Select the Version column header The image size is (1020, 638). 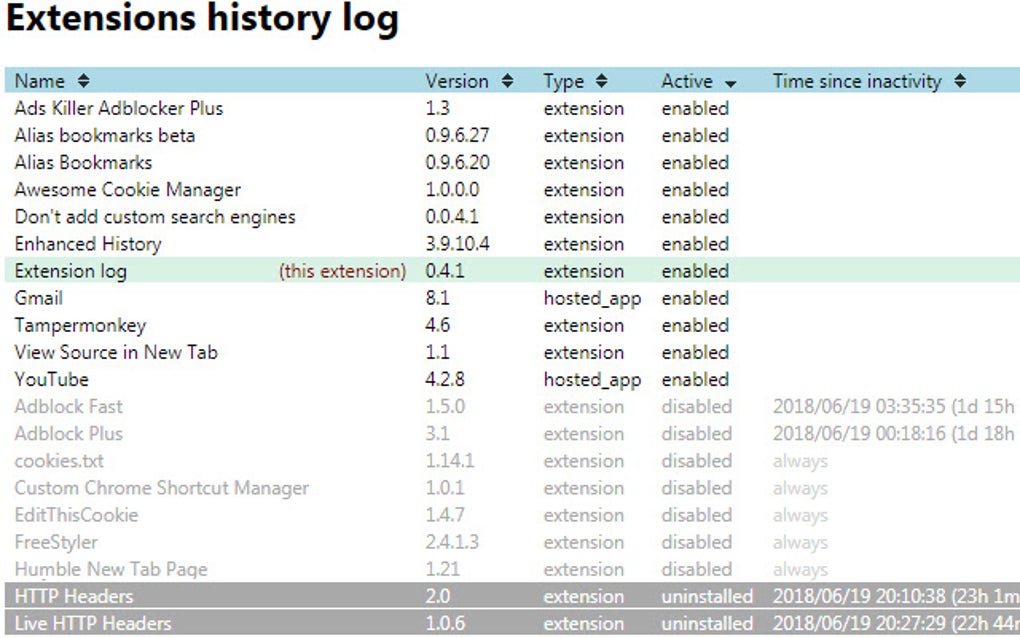(x=457, y=81)
